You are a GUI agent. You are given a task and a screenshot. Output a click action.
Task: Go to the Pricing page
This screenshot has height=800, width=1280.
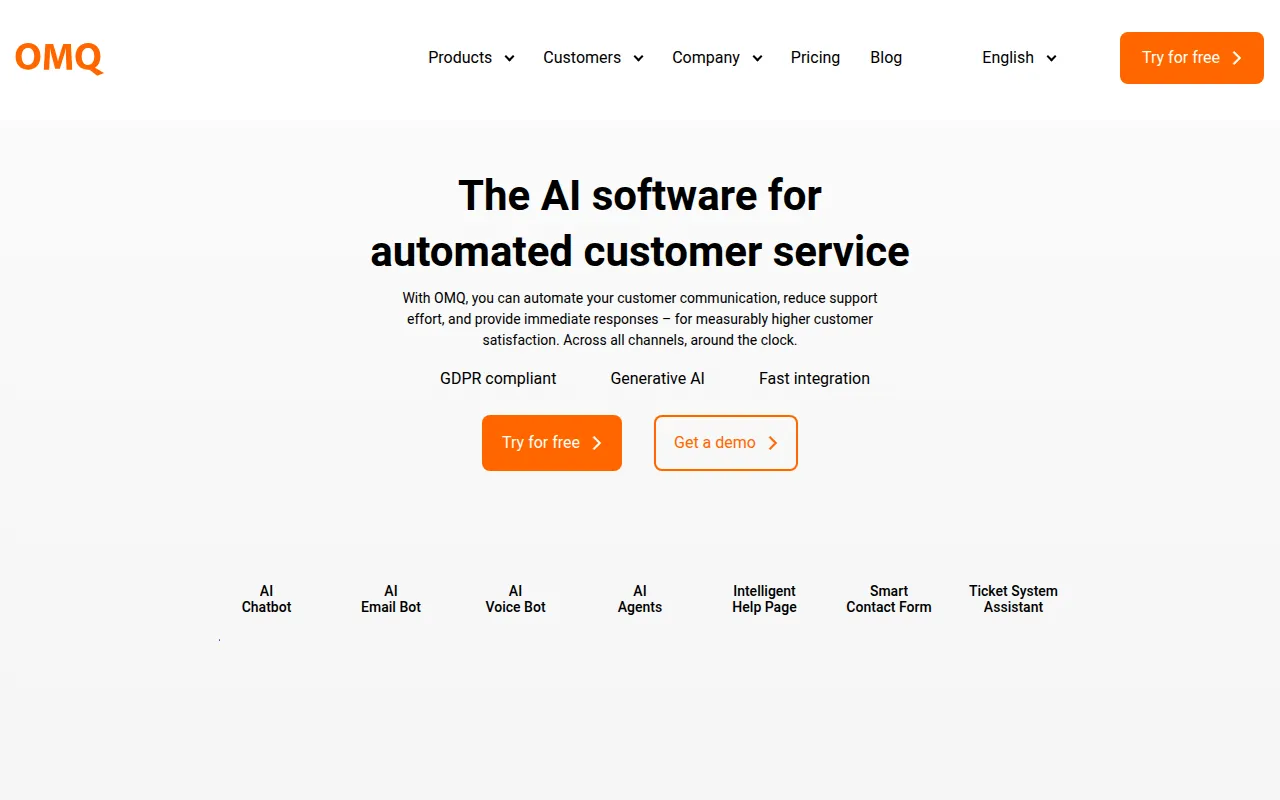coord(815,58)
